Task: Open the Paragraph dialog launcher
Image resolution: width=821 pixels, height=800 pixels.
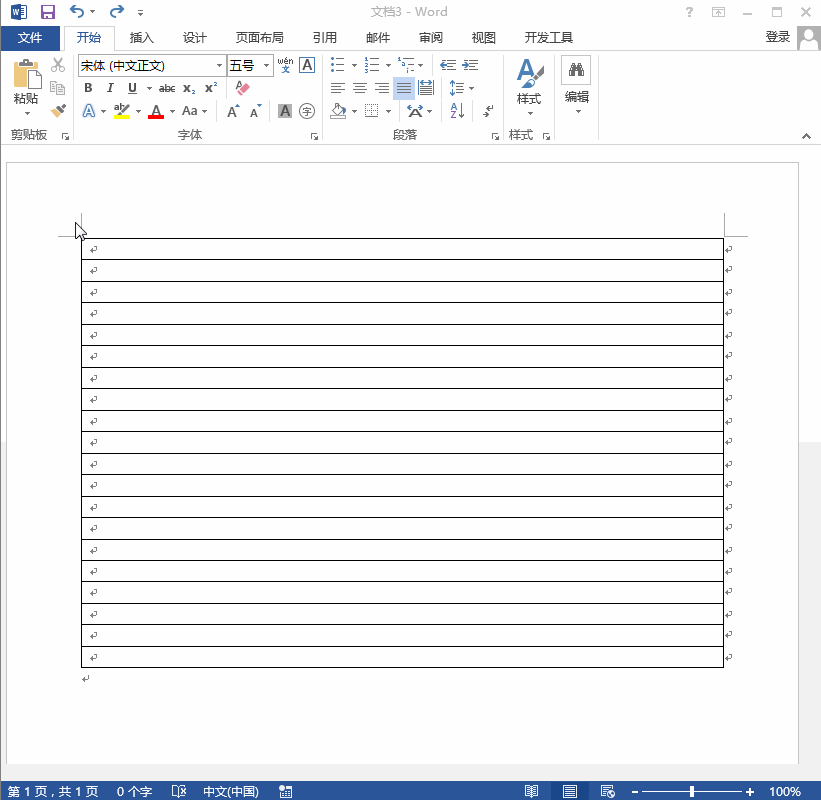Action: tap(495, 137)
